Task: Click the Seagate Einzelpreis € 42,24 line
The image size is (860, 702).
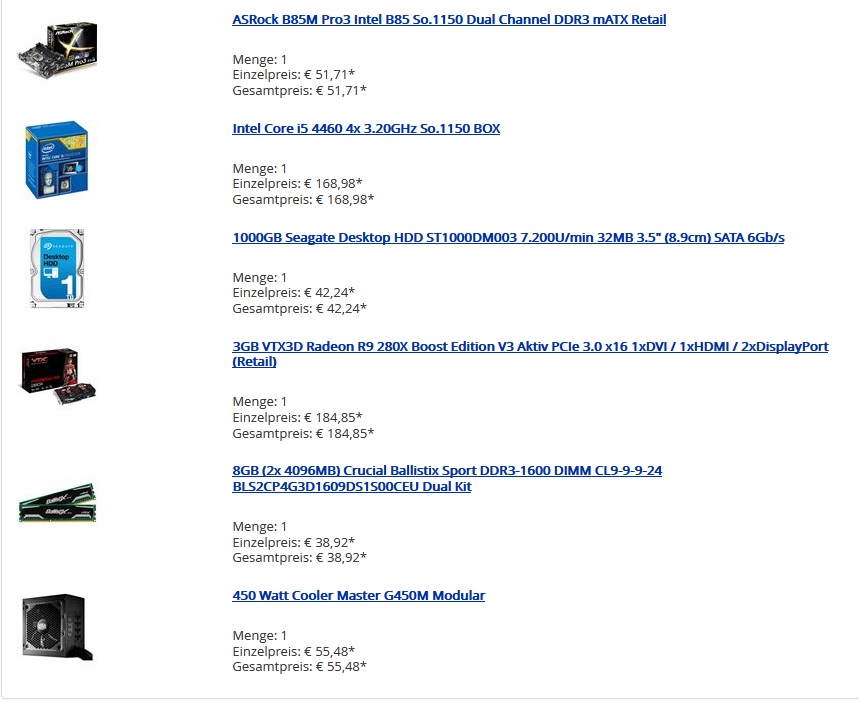Action: pos(293,293)
